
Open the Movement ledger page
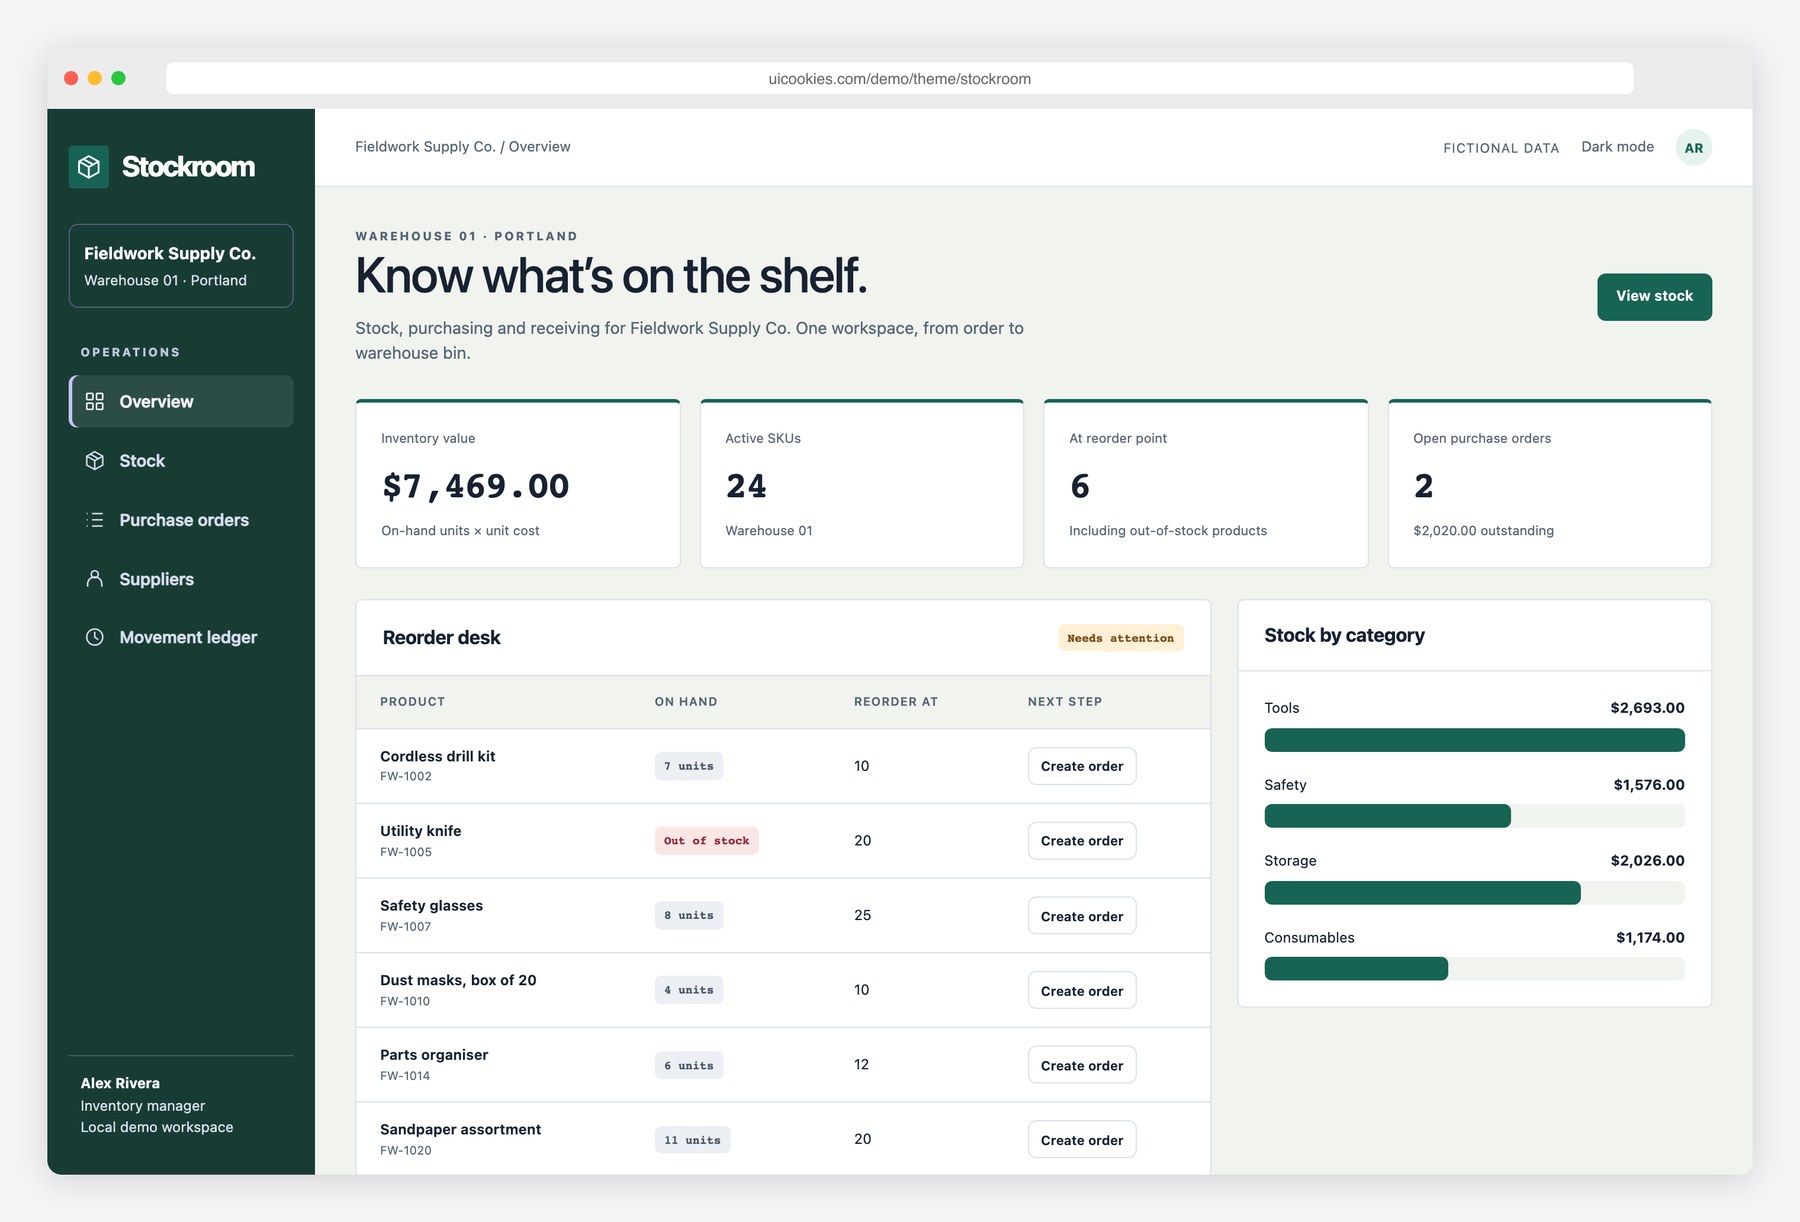(181, 637)
